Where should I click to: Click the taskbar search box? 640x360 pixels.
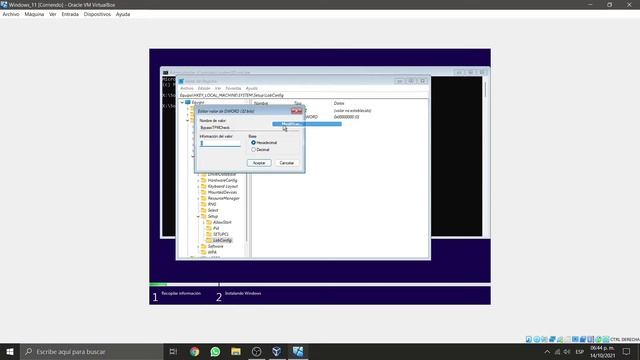91,351
